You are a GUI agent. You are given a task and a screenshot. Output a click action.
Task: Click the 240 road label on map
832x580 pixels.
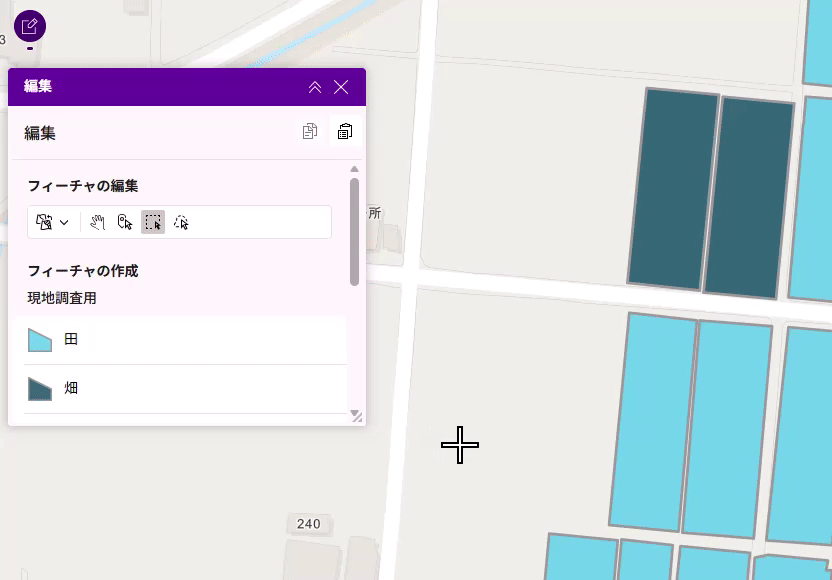(309, 524)
